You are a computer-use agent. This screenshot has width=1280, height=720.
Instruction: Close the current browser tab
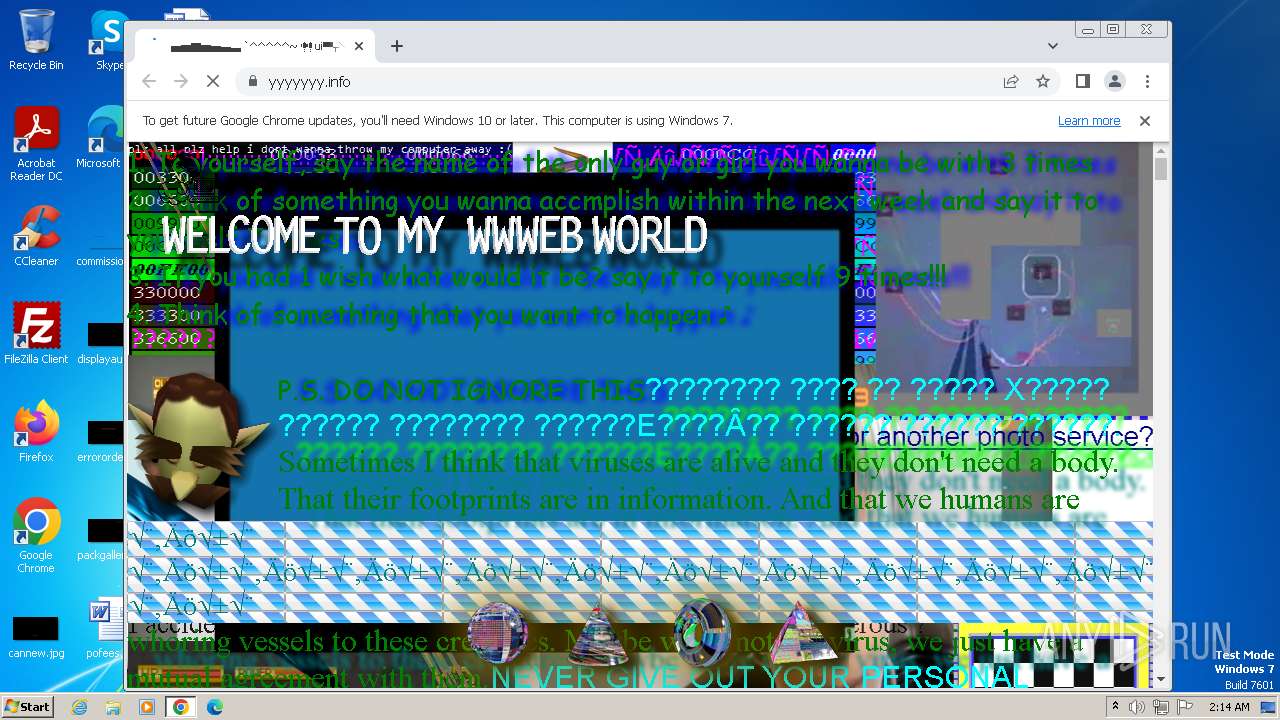tap(359, 46)
